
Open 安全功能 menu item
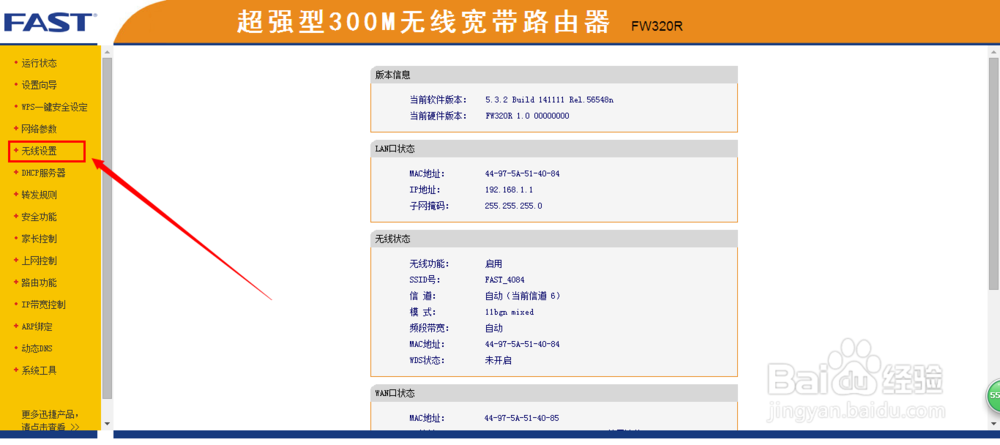[x=39, y=217]
